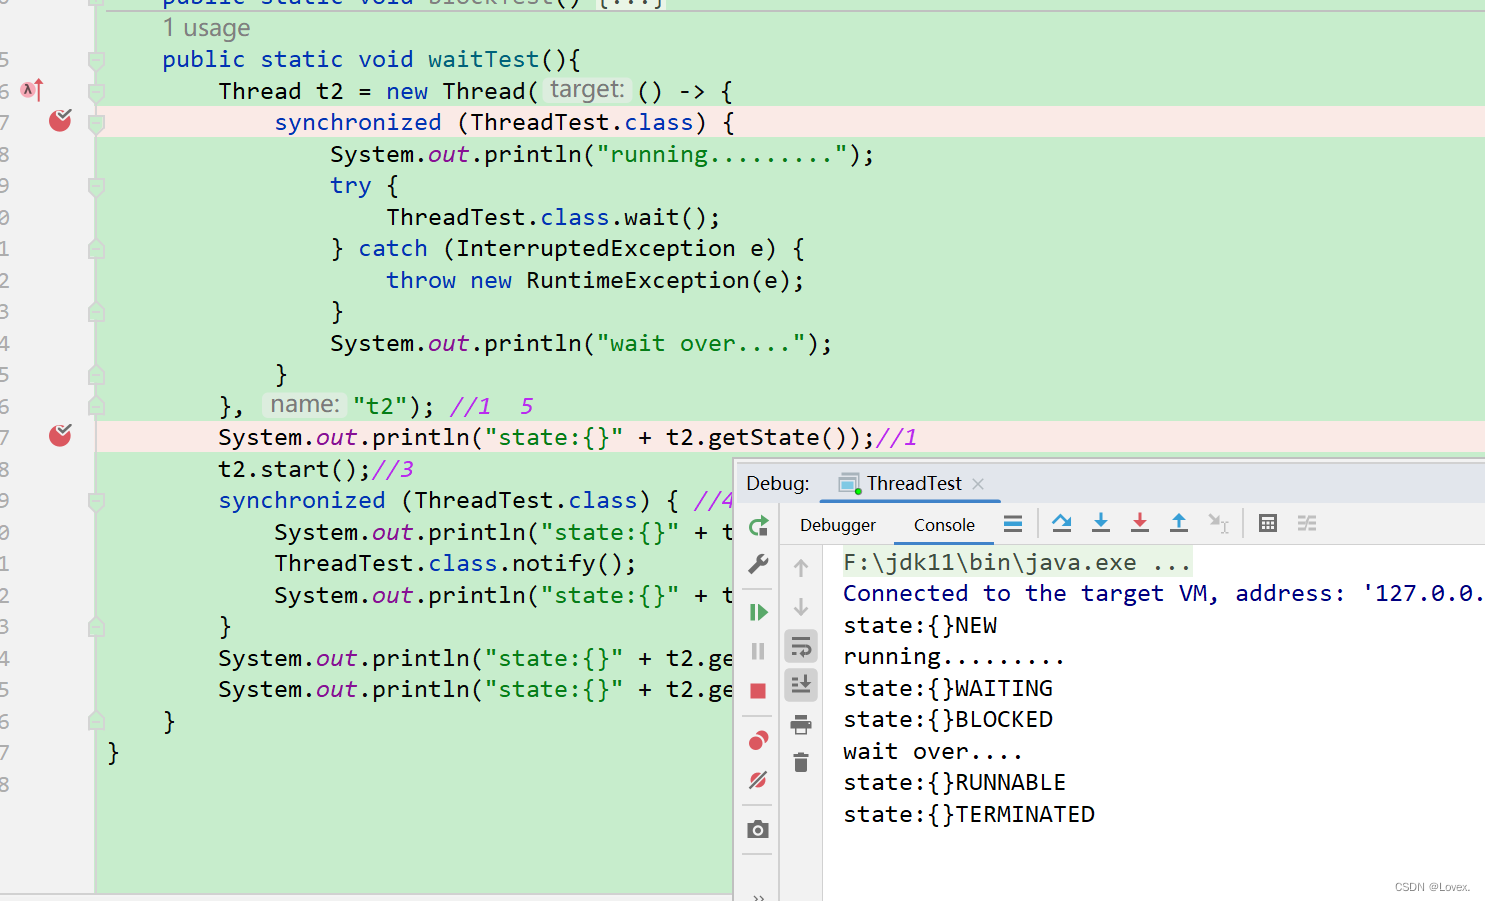Click Step Into icon
Image resolution: width=1485 pixels, height=901 pixels.
[x=1101, y=523]
